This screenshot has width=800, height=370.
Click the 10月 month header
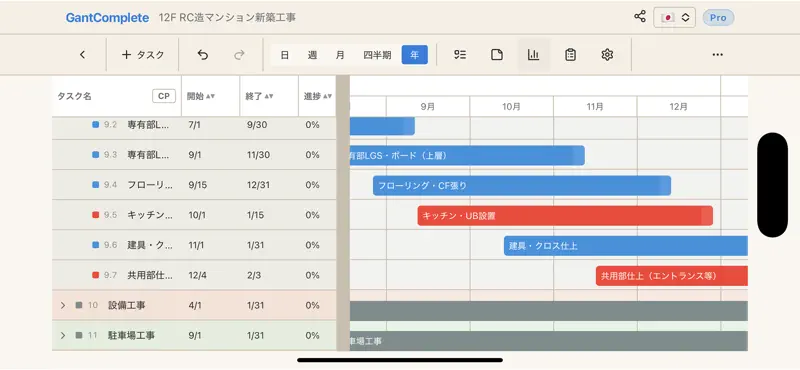[511, 107]
